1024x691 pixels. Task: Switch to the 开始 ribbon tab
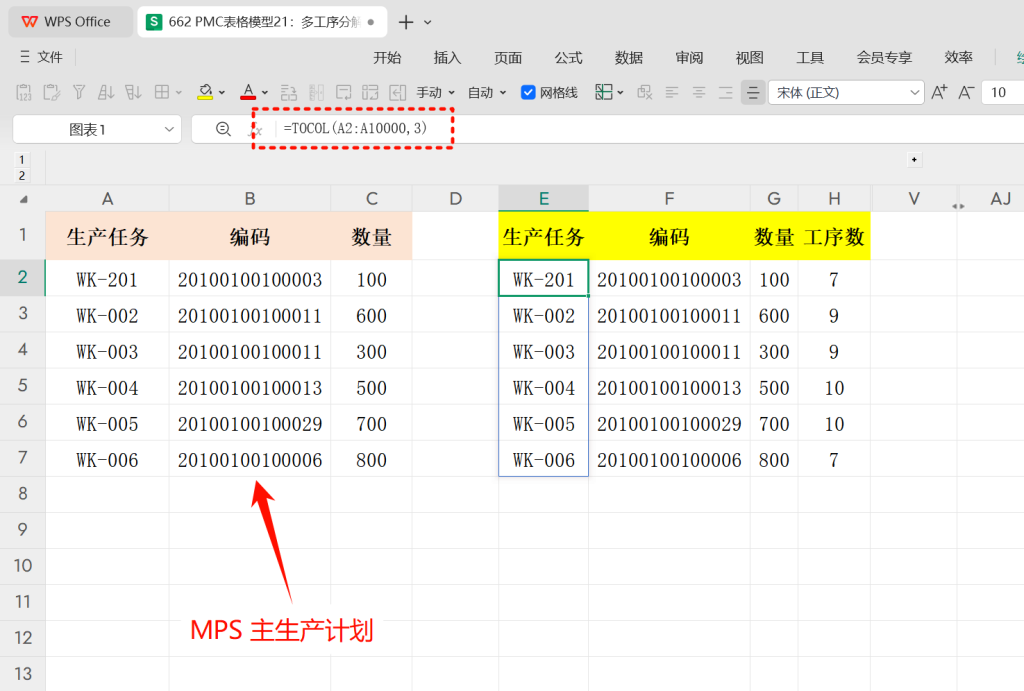(x=387, y=57)
